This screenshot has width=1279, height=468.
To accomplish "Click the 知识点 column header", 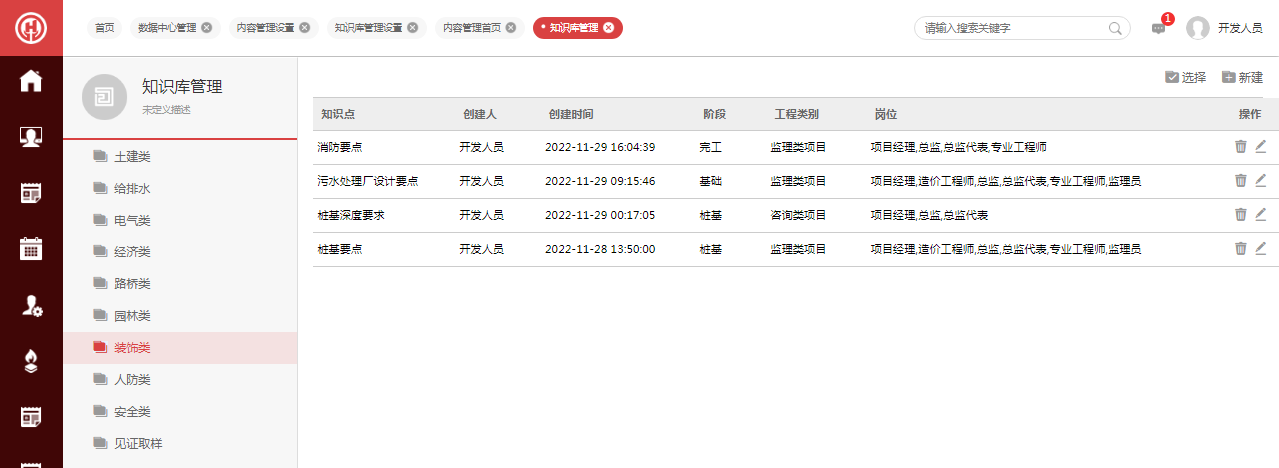I will point(339,114).
